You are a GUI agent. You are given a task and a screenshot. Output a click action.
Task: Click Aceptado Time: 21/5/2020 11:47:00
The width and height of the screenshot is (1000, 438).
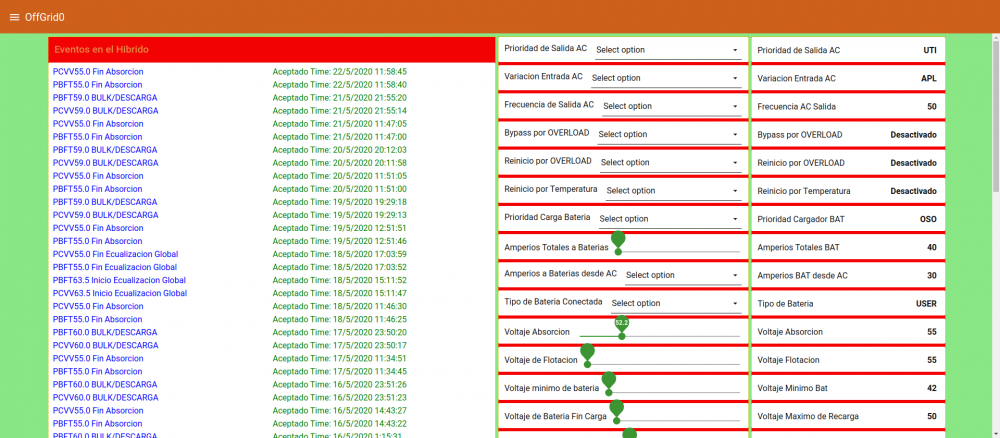339,136
